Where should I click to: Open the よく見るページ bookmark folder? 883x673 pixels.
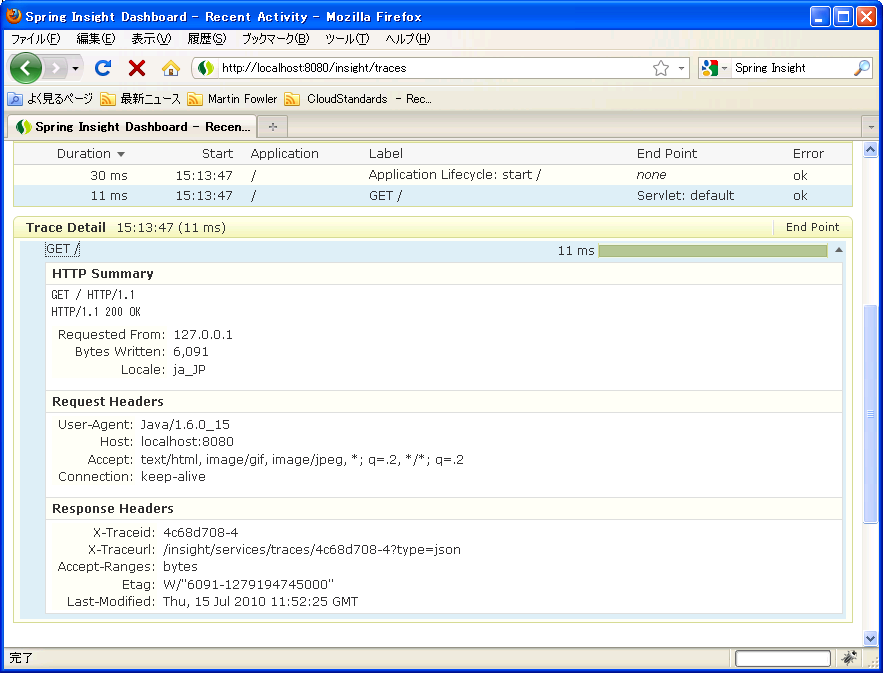pyautogui.click(x=50, y=99)
